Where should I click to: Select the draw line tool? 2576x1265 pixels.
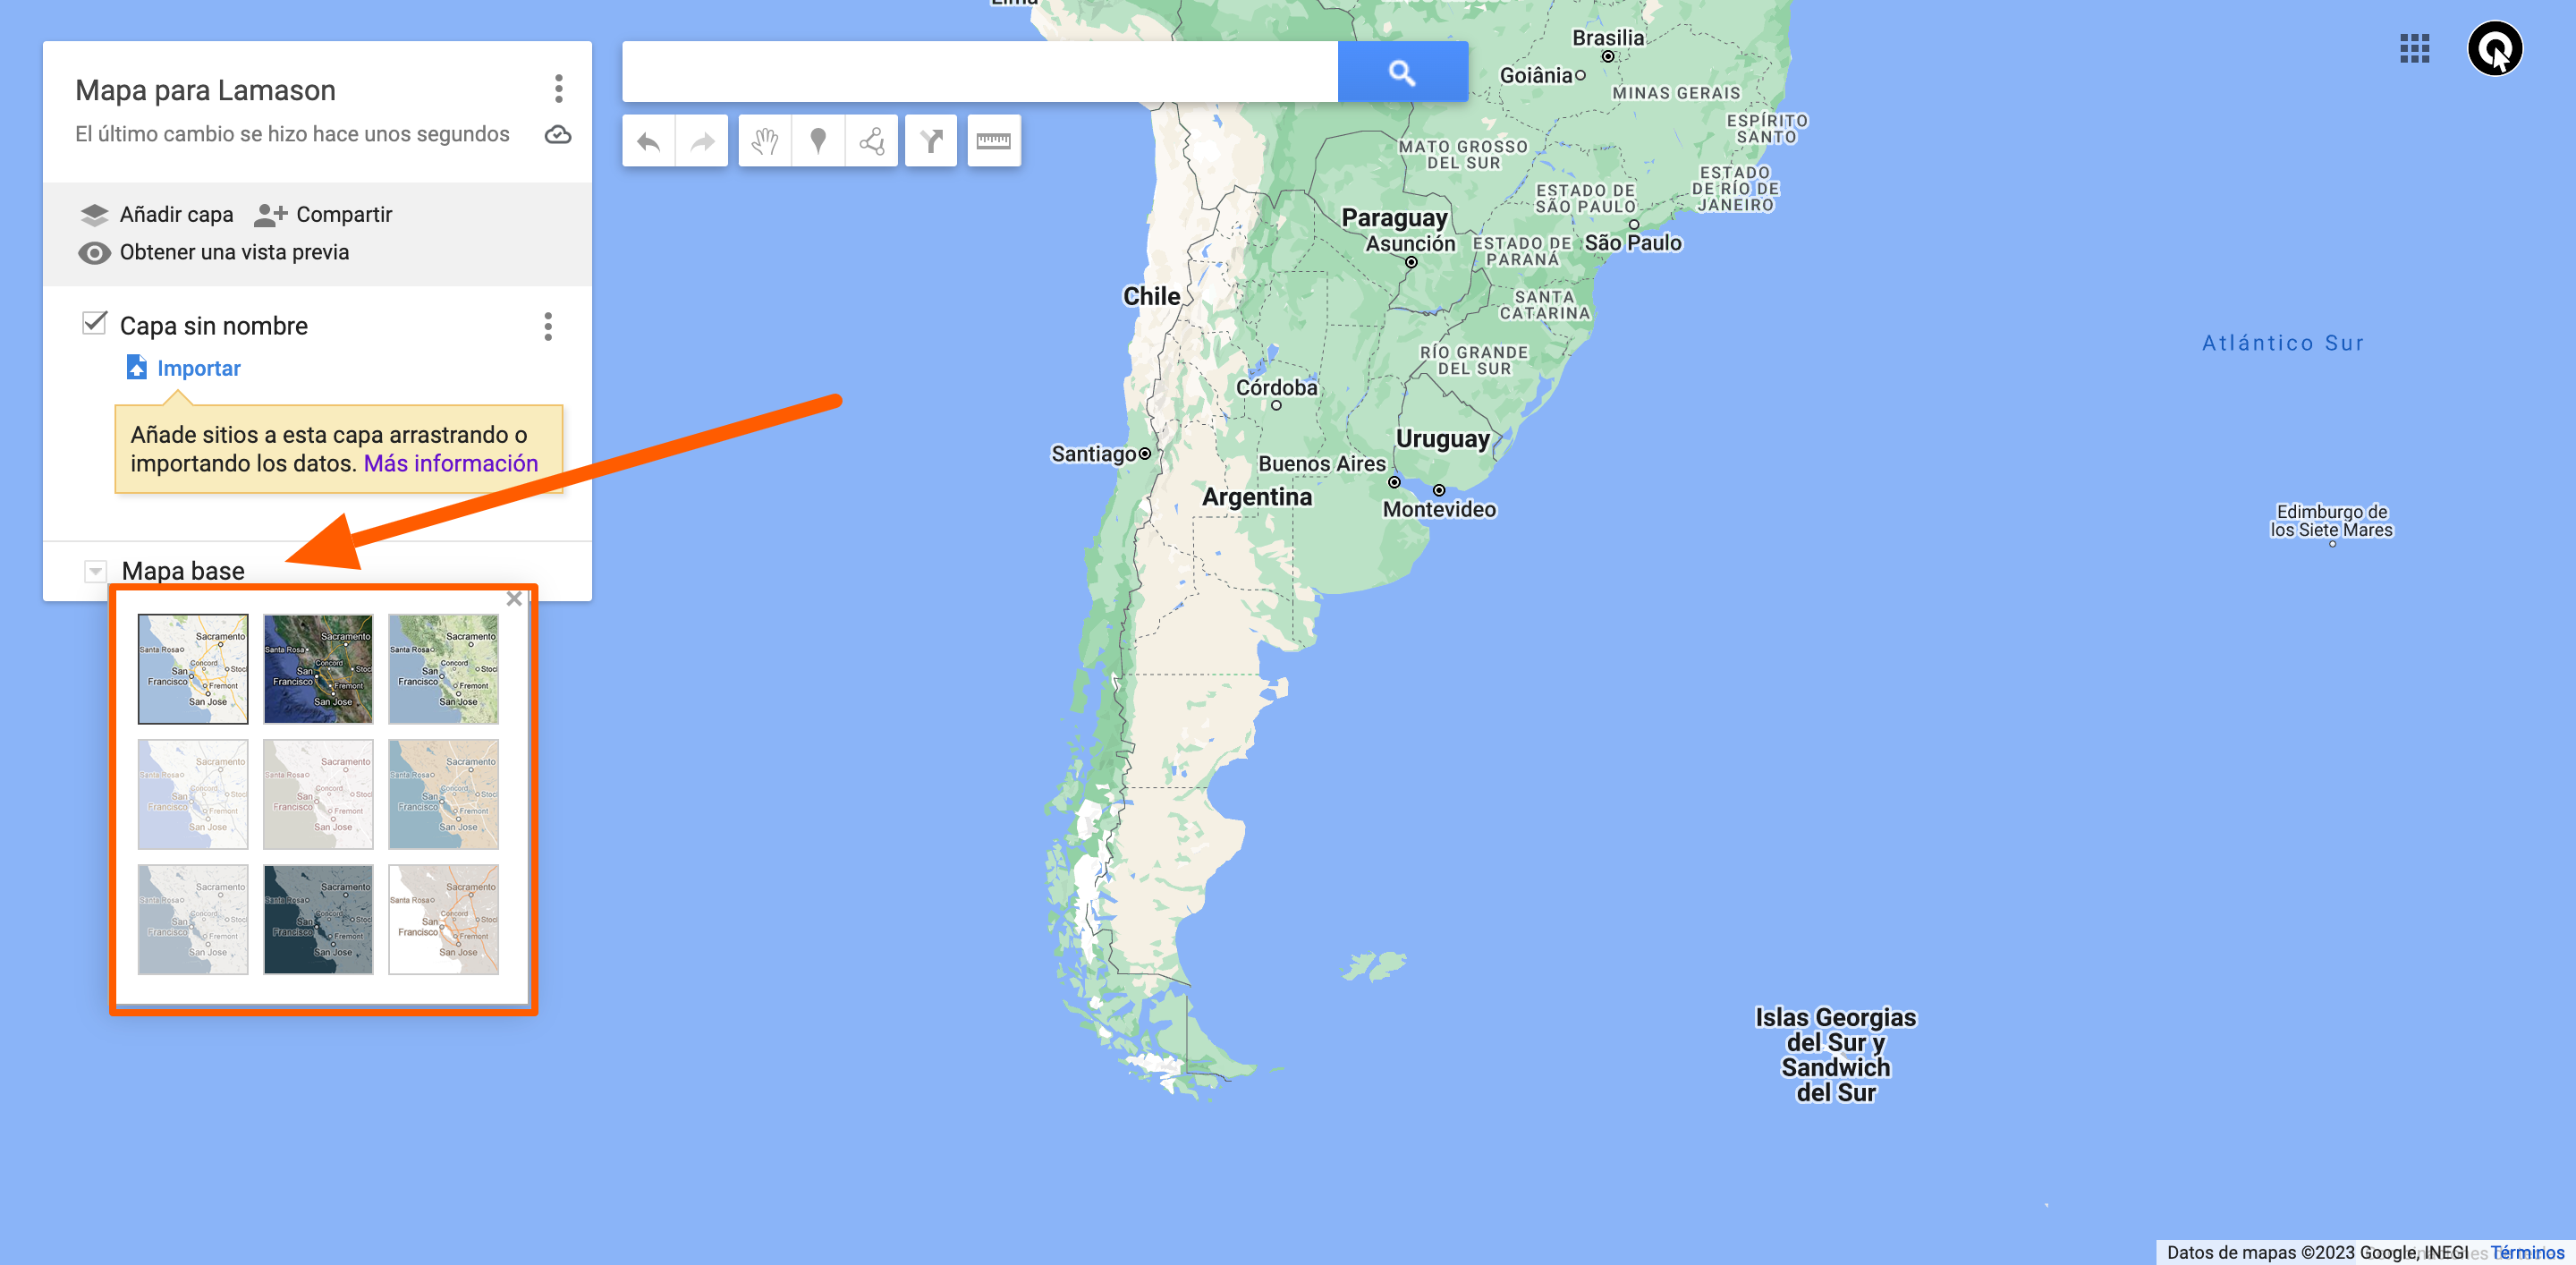click(871, 141)
